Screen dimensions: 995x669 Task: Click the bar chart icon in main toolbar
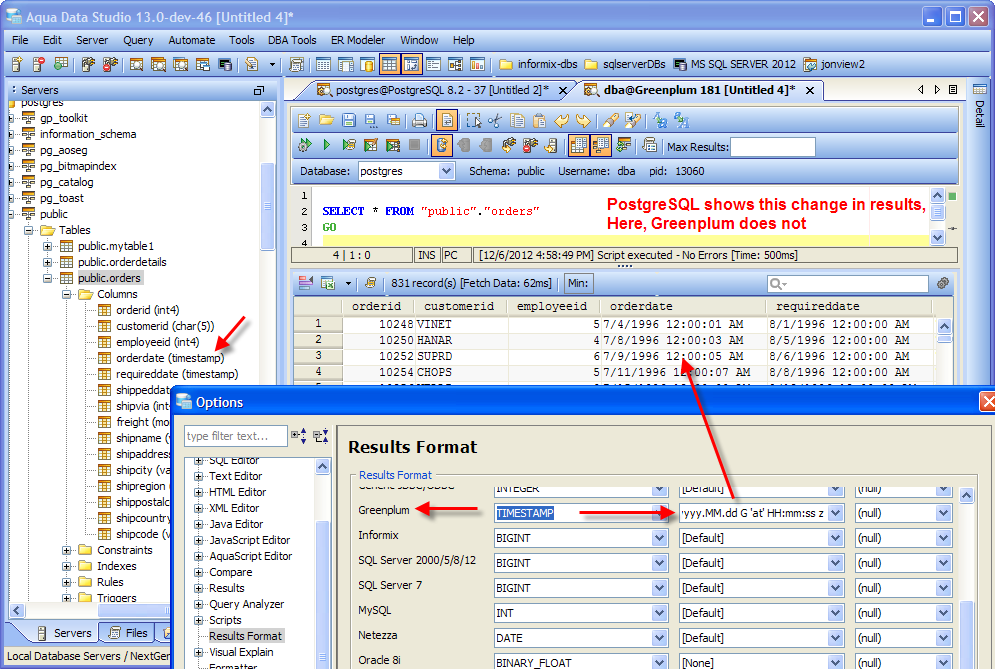click(x=477, y=64)
